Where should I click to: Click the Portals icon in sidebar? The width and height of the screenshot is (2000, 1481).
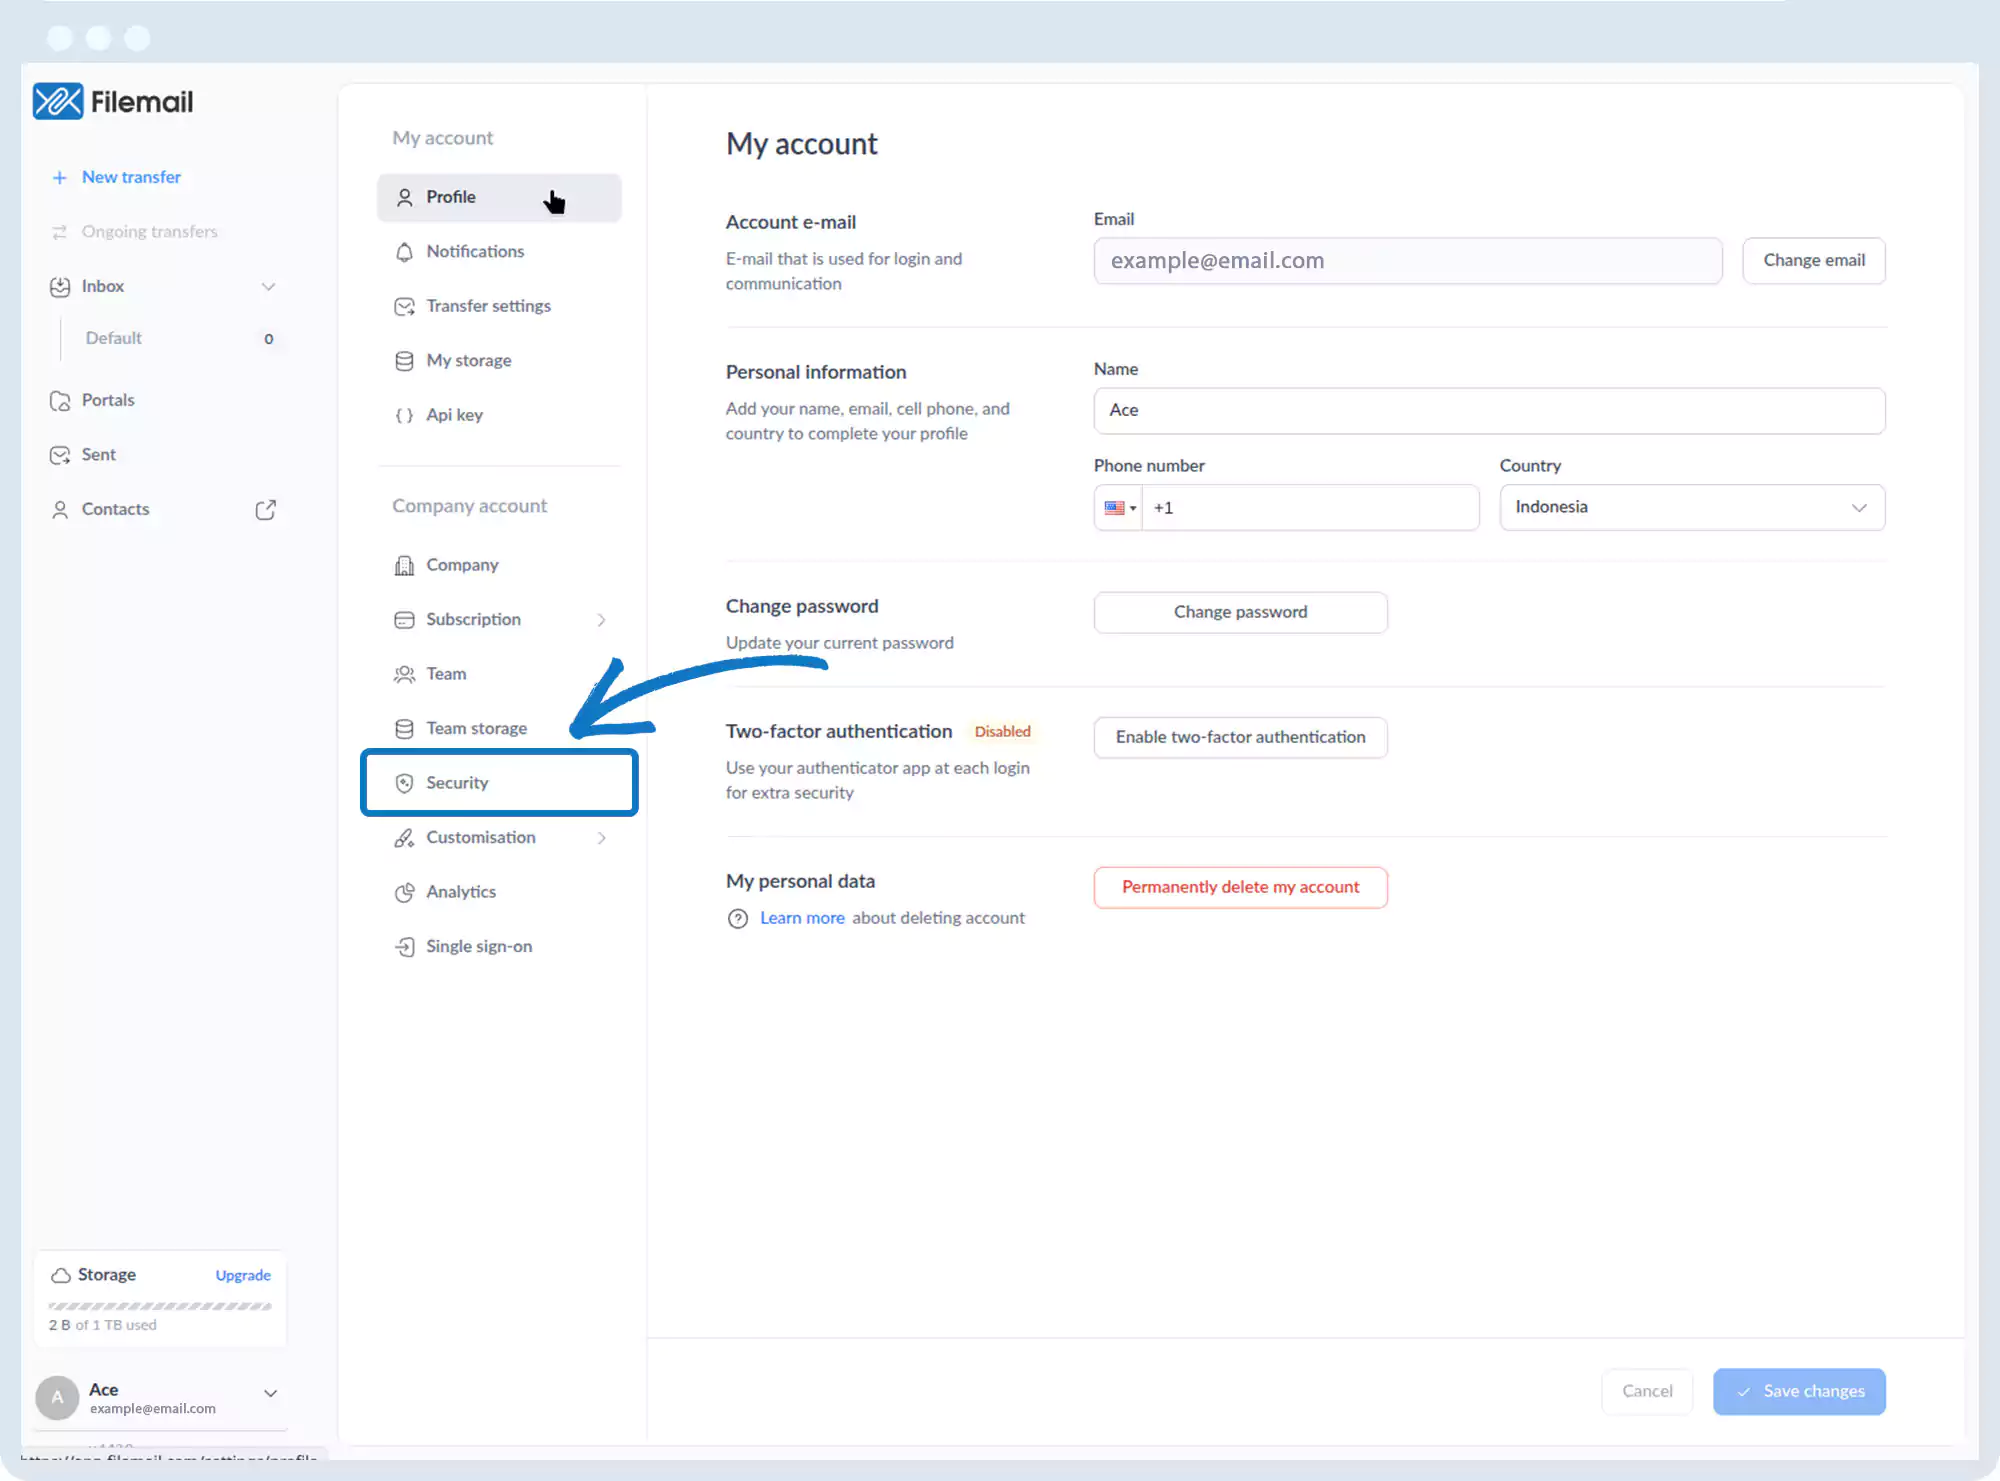(60, 401)
